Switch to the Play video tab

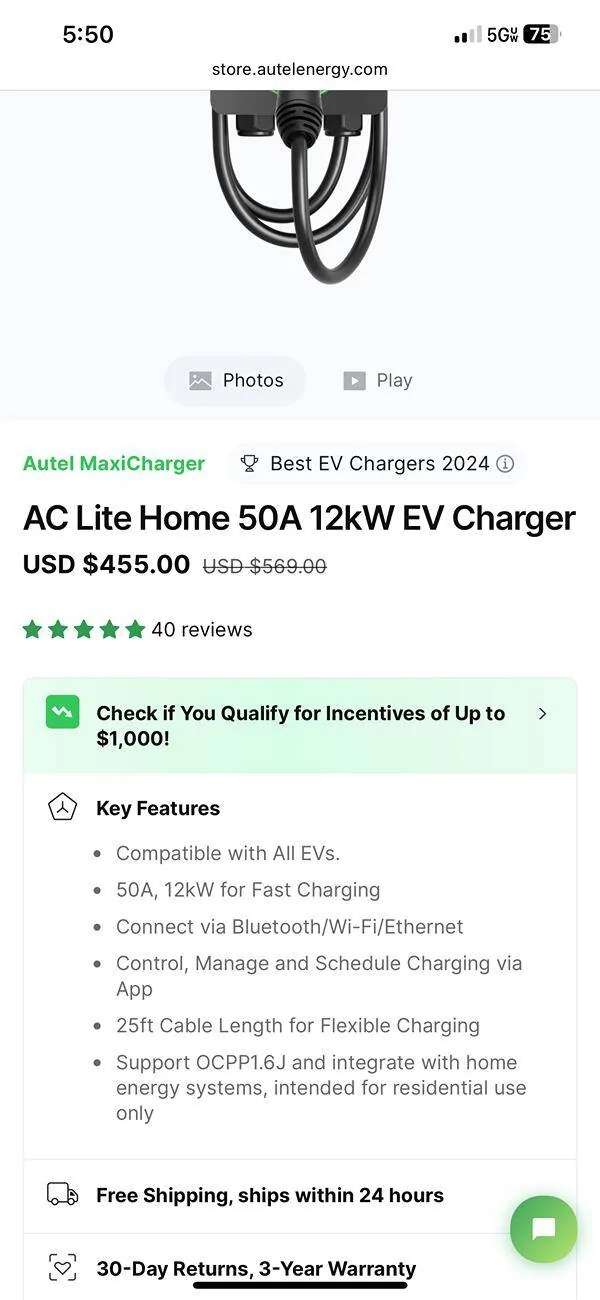point(378,381)
